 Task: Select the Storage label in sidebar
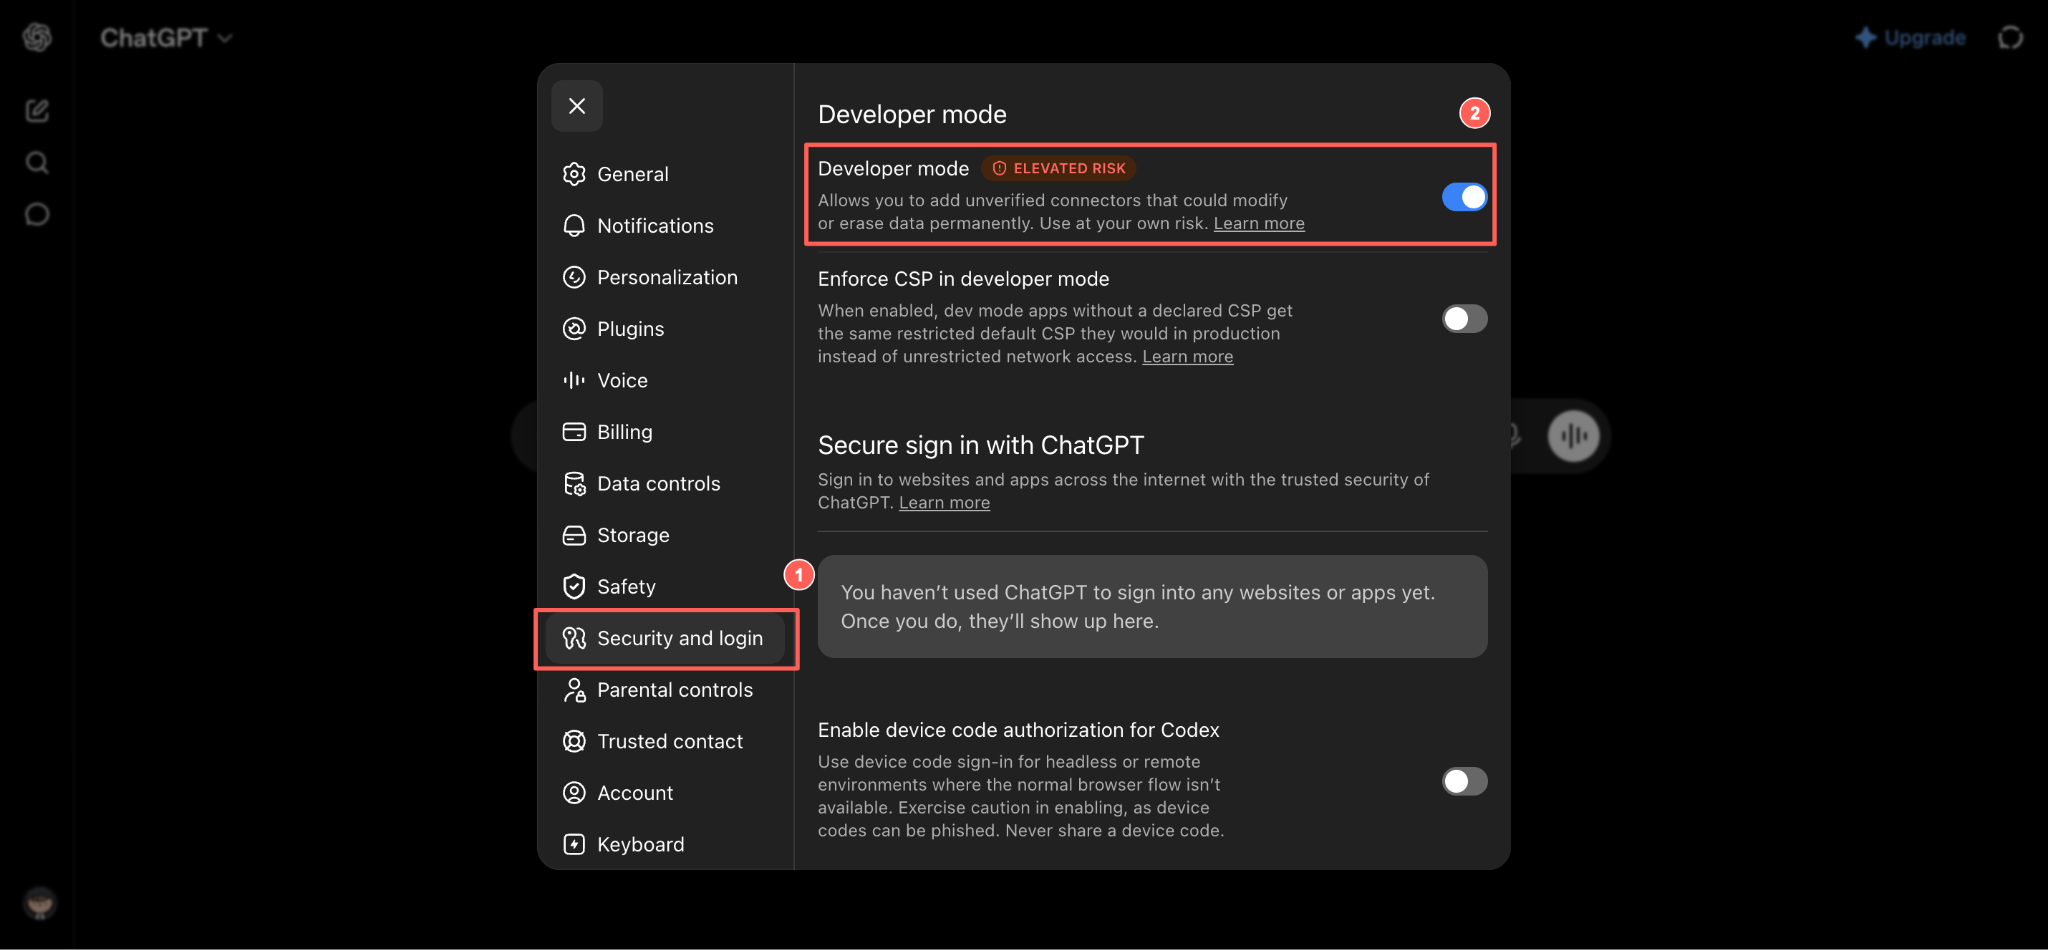click(x=633, y=535)
